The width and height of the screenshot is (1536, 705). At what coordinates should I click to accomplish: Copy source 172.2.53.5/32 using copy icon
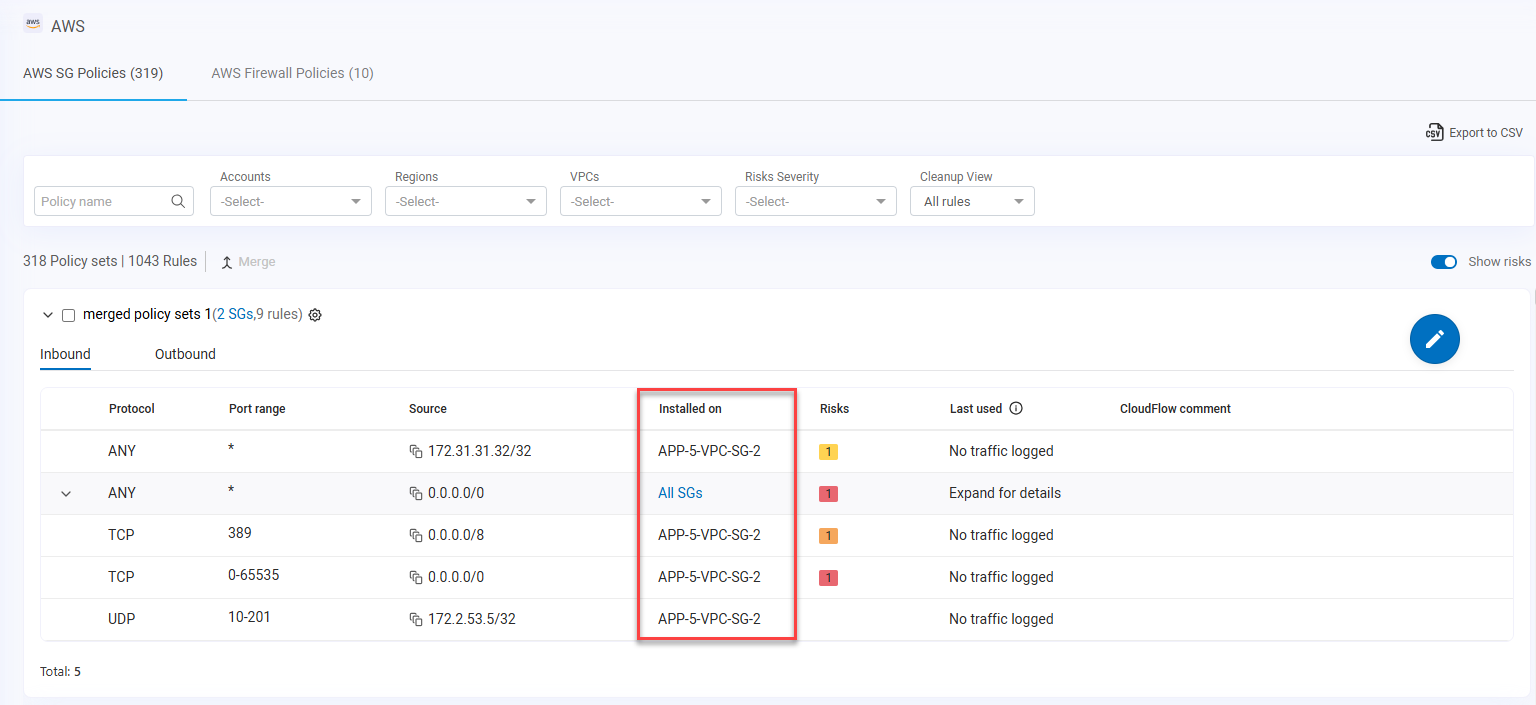(416, 620)
